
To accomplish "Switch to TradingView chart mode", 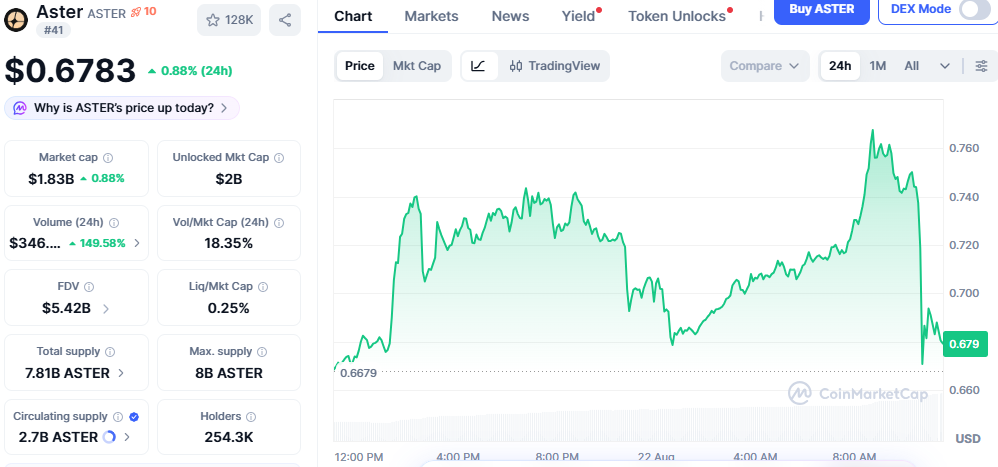I will click(554, 66).
